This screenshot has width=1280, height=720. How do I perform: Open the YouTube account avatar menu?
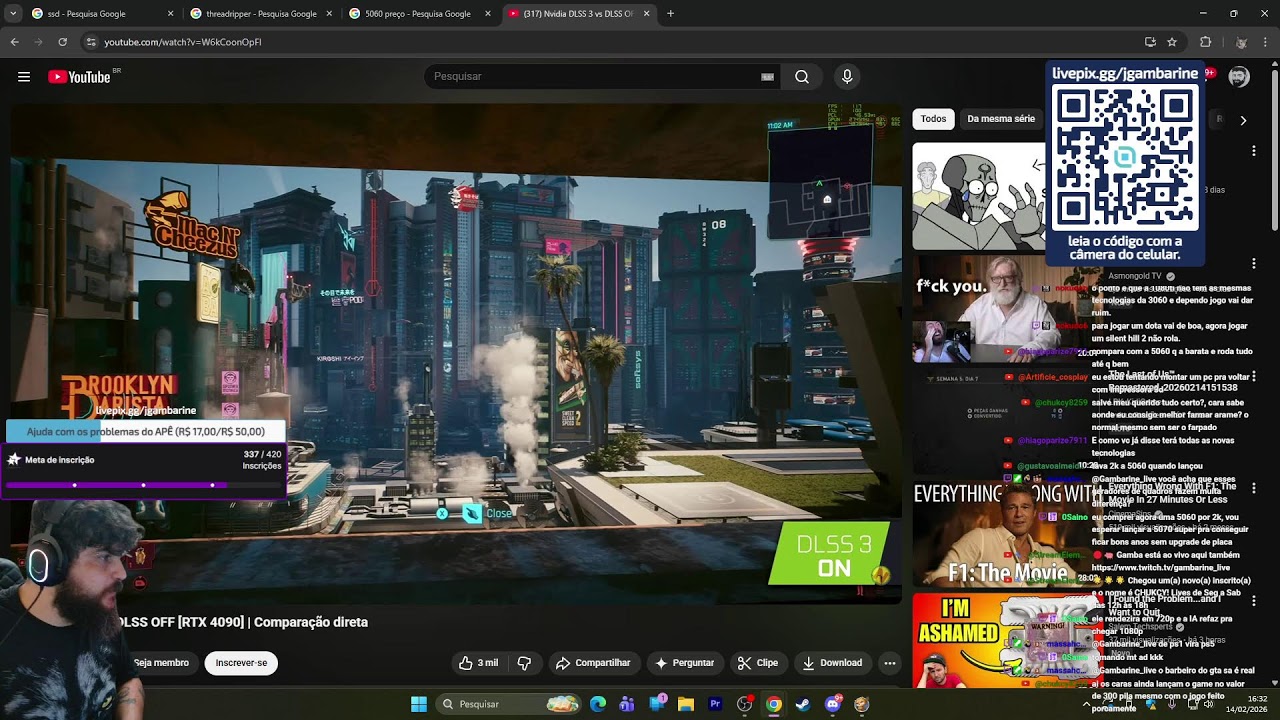pos(1239,77)
